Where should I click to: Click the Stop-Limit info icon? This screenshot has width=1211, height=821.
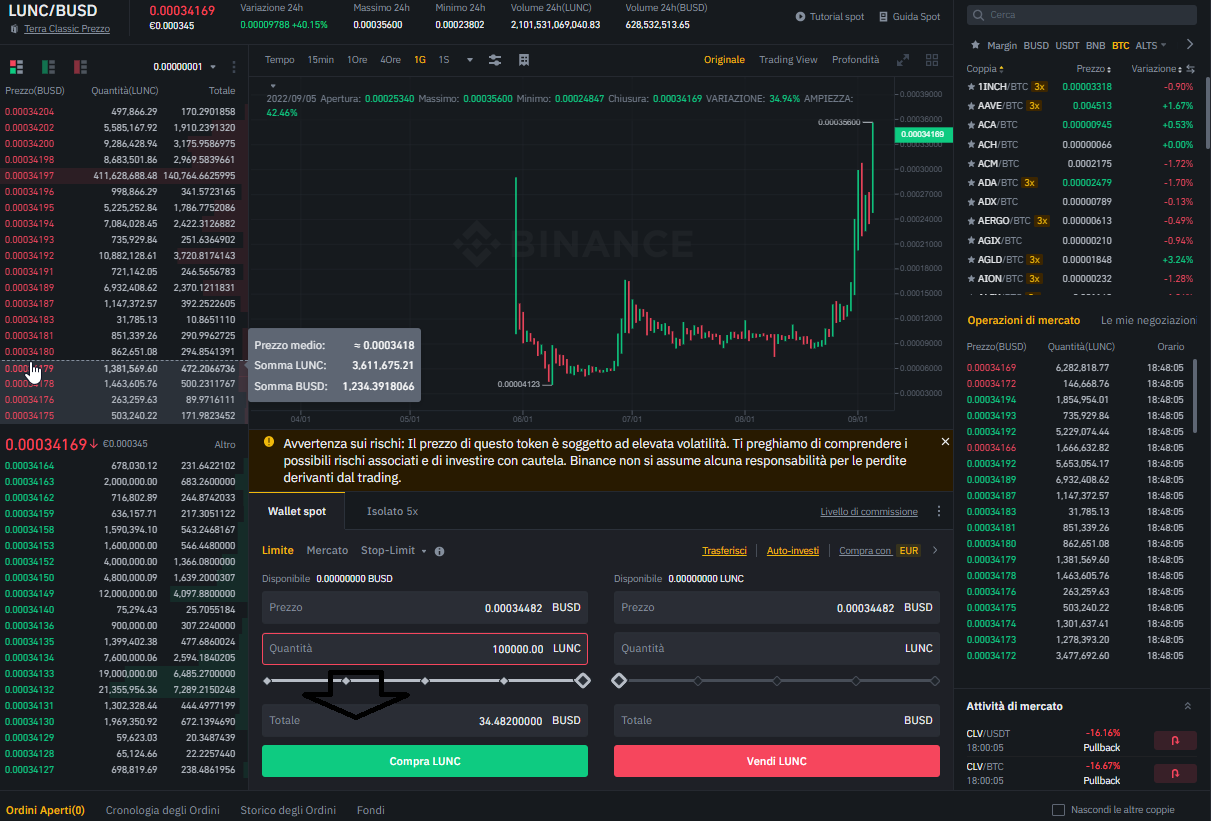[439, 551]
